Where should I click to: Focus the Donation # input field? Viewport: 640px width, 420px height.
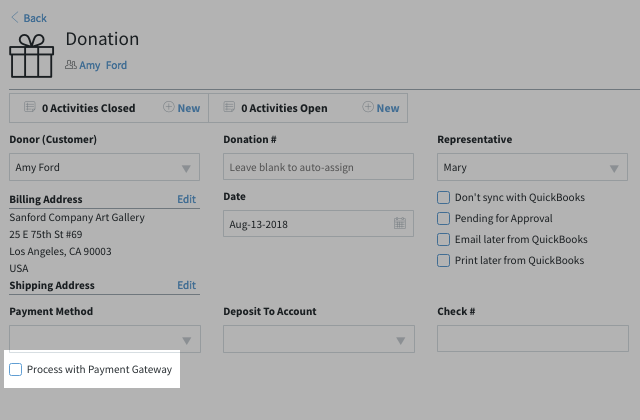318,167
